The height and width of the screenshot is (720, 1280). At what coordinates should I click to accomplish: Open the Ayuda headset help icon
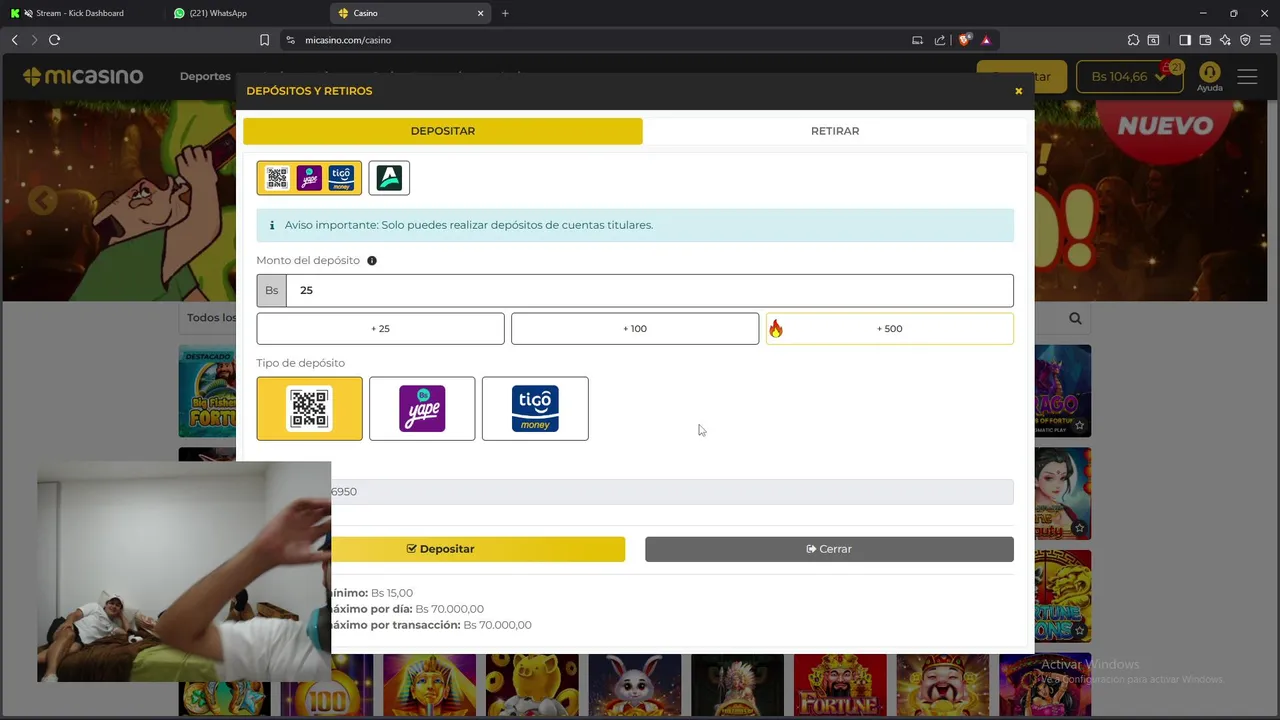(1210, 76)
